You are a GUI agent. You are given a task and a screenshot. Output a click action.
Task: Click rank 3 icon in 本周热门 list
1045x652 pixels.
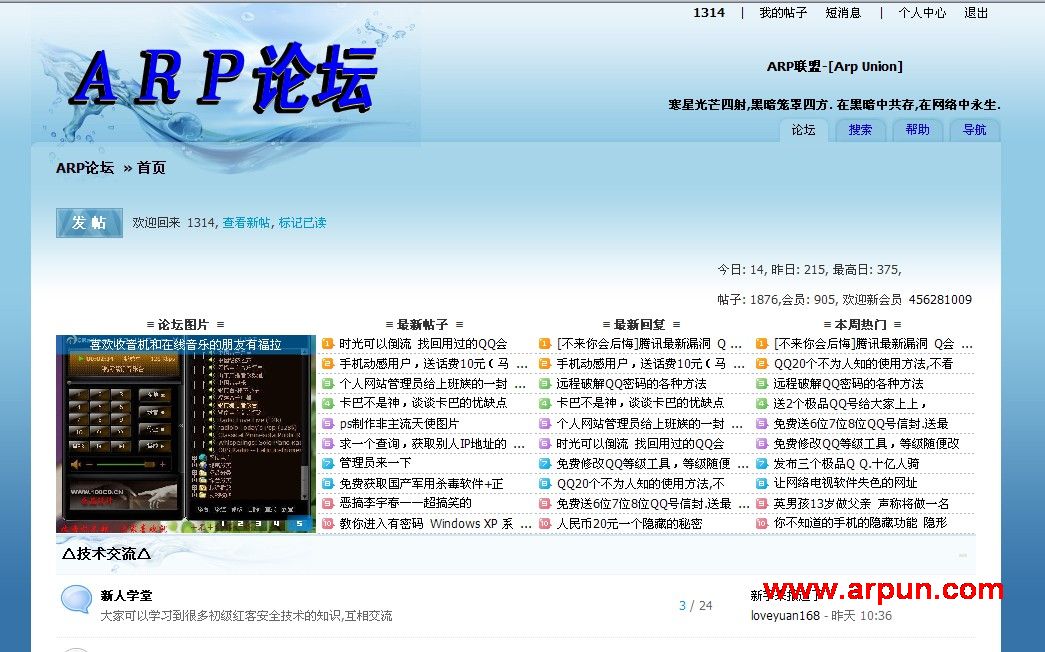point(762,384)
